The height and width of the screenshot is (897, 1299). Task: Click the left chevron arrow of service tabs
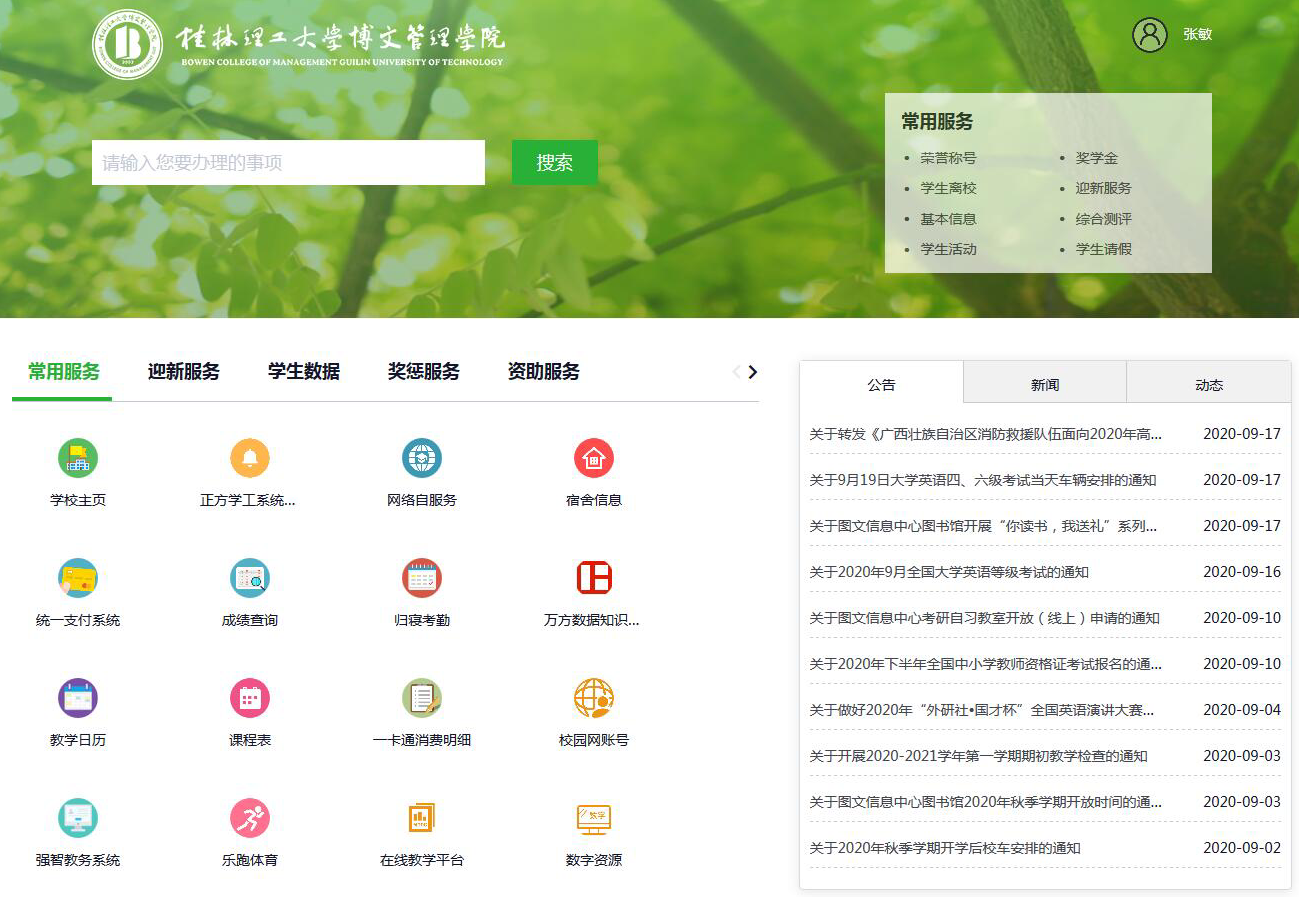point(737,372)
